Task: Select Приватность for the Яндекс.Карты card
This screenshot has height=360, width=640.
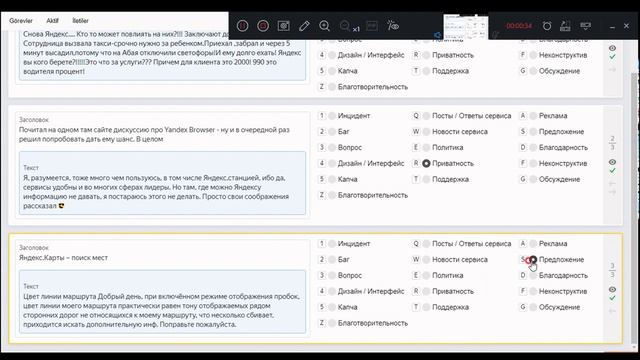Action: (427, 291)
